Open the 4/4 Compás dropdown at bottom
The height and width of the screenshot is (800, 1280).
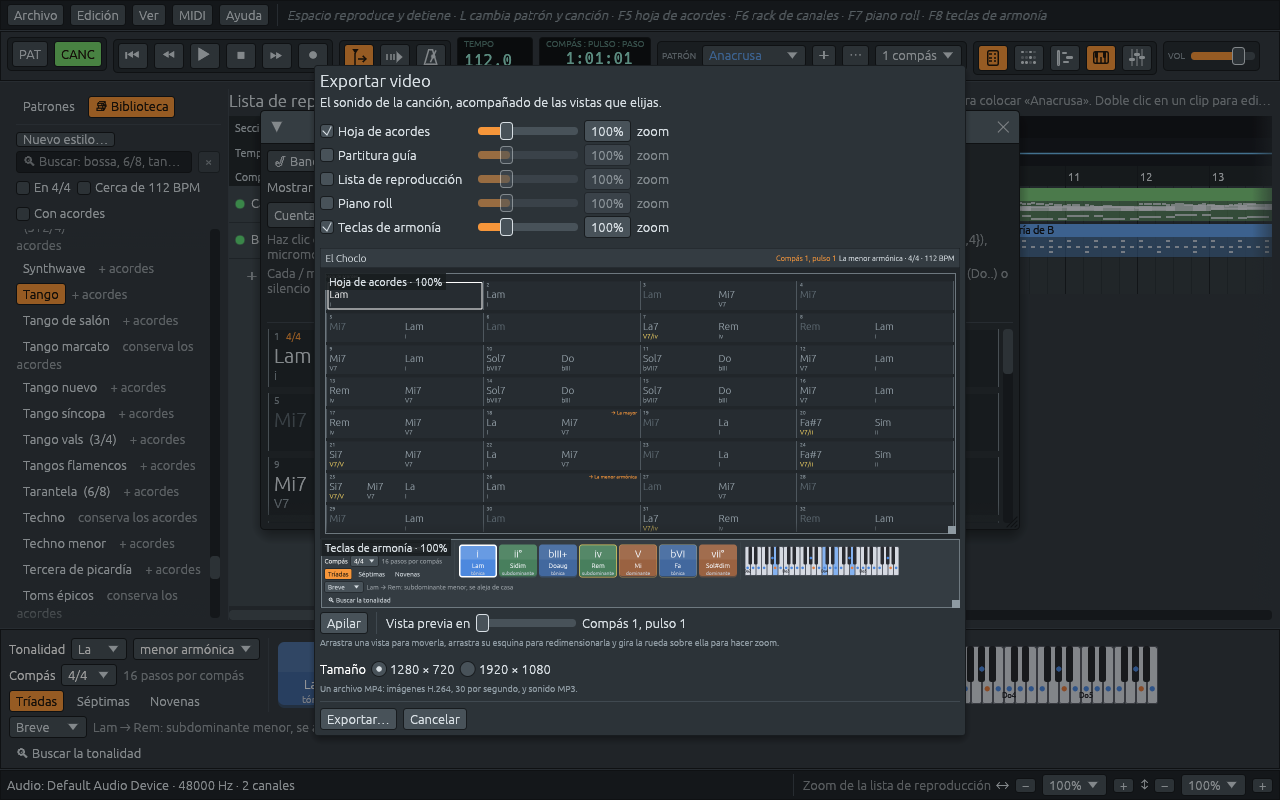pos(88,675)
